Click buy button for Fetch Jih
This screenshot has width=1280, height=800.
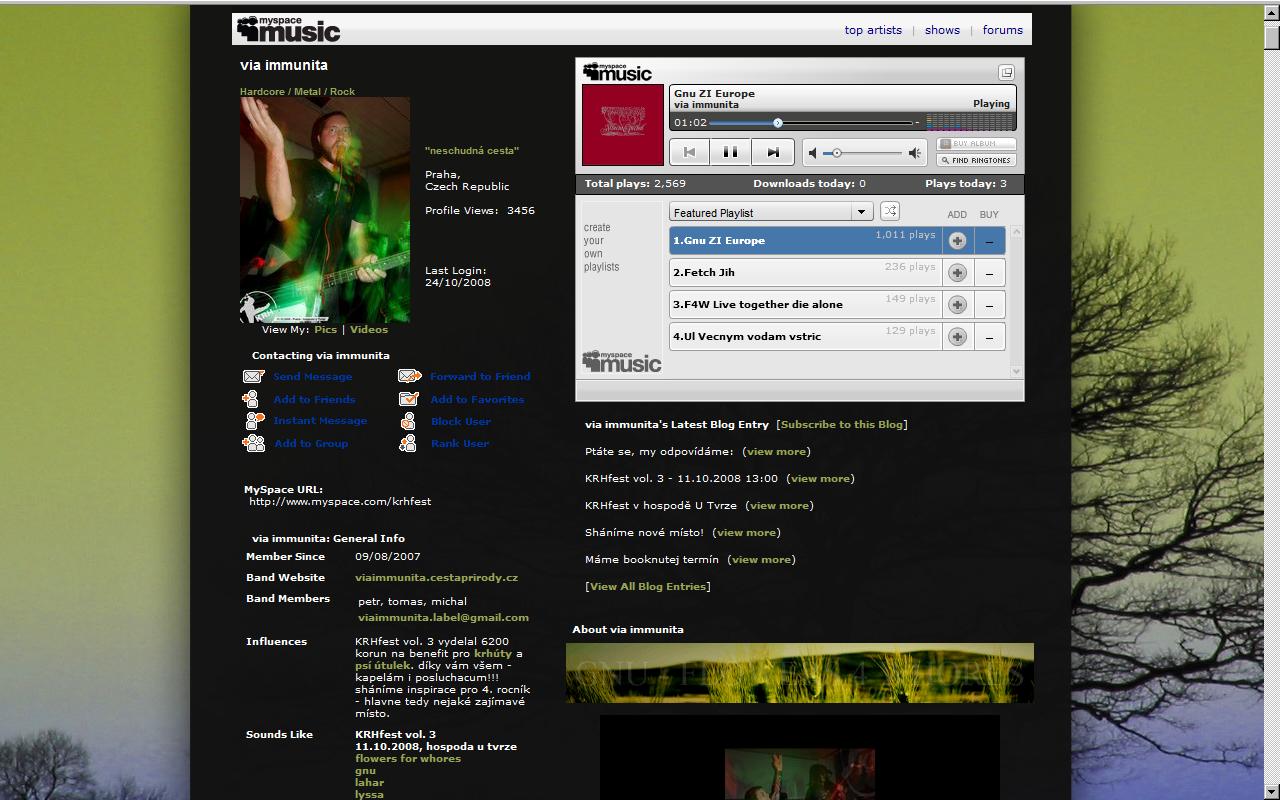pyautogui.click(x=989, y=273)
